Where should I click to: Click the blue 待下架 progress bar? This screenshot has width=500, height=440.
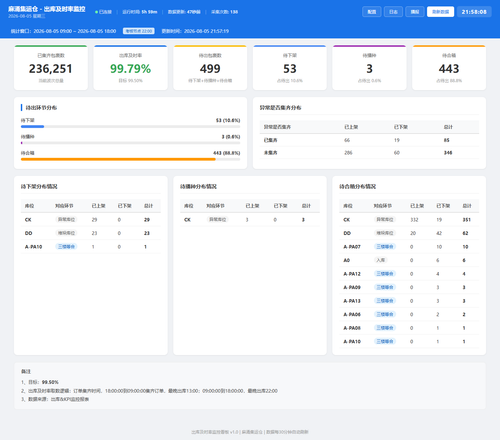point(32,127)
